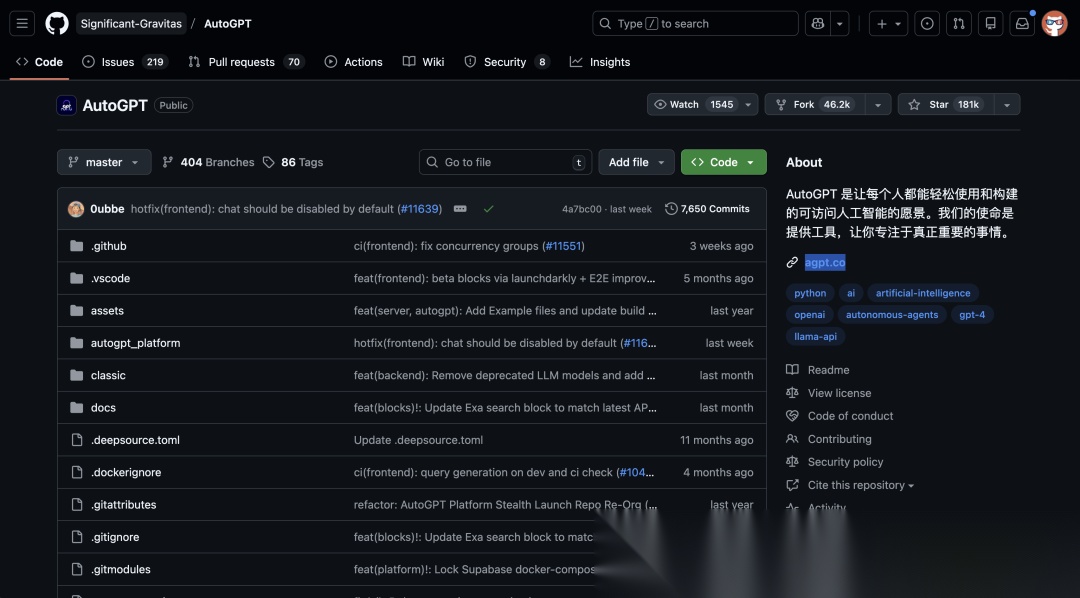Click the openai topic tag
The height and width of the screenshot is (598, 1080).
coord(809,314)
